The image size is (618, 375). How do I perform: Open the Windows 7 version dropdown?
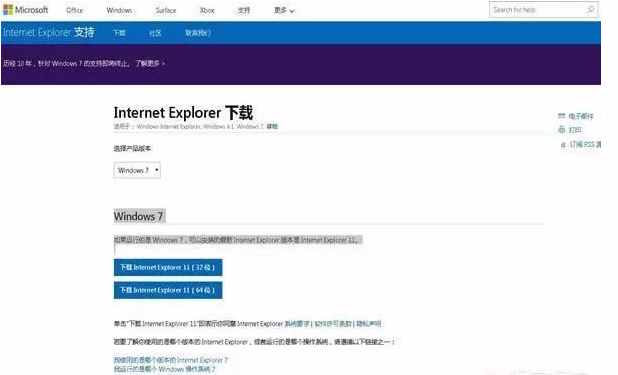[137, 170]
